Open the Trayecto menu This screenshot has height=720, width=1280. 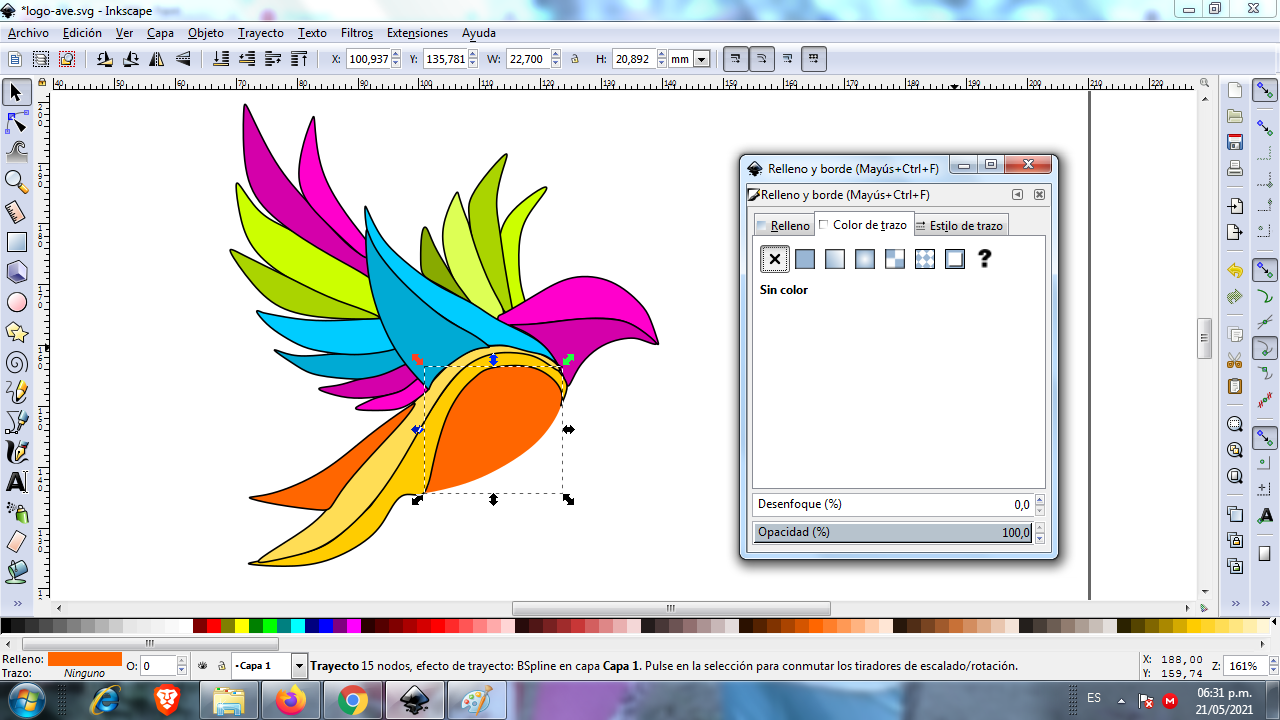(261, 33)
